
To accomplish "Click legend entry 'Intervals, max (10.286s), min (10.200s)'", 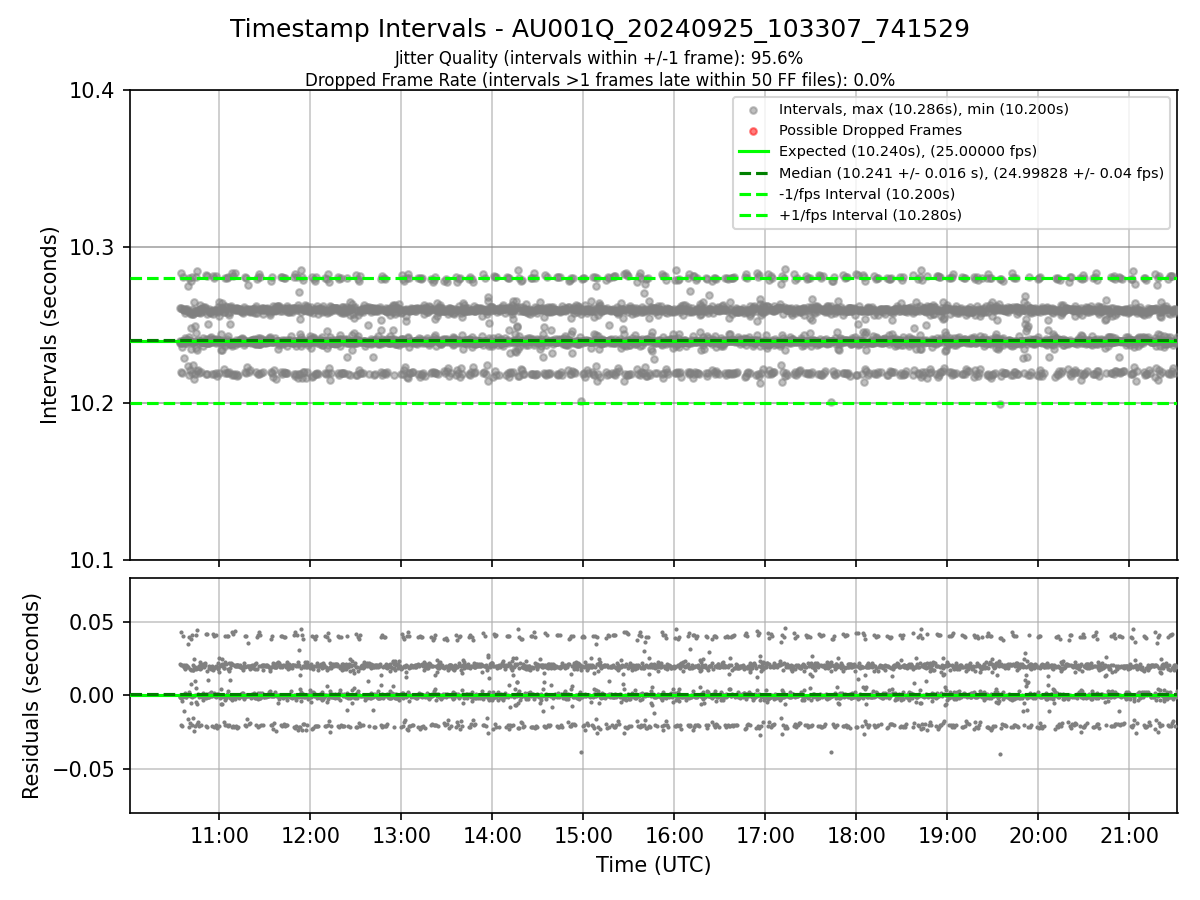I will (x=924, y=109).
